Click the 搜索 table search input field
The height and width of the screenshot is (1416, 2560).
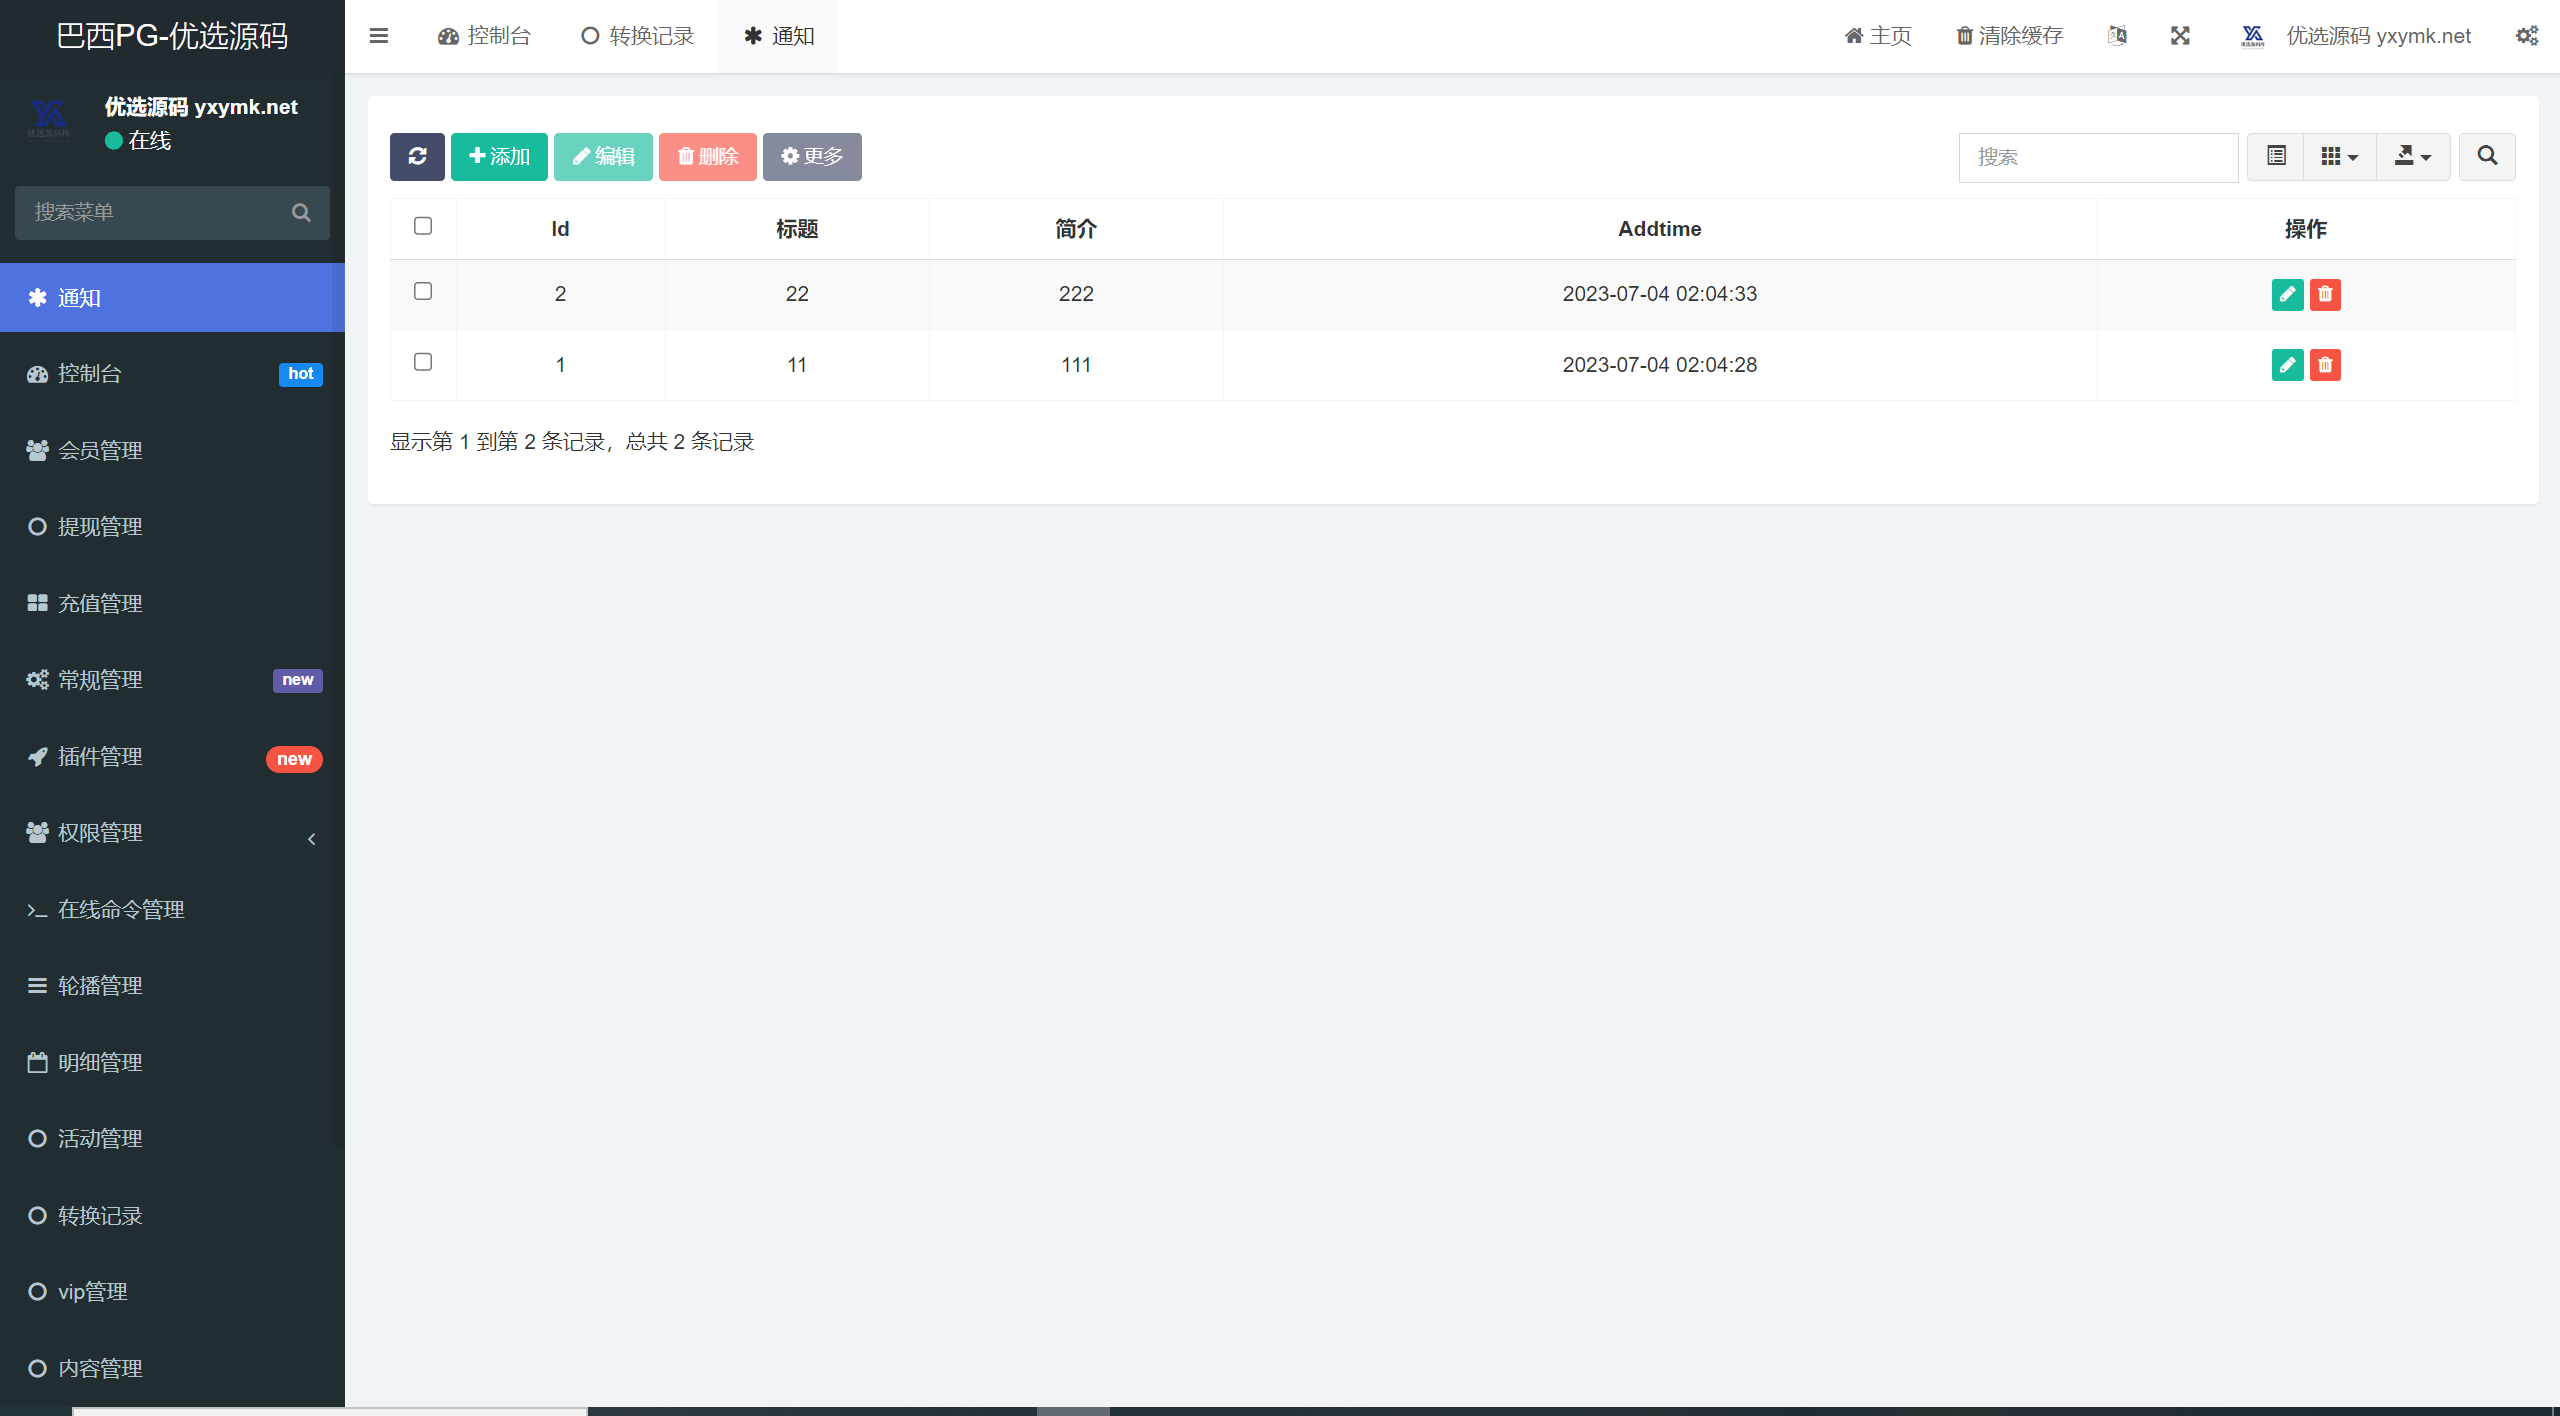2097,157
